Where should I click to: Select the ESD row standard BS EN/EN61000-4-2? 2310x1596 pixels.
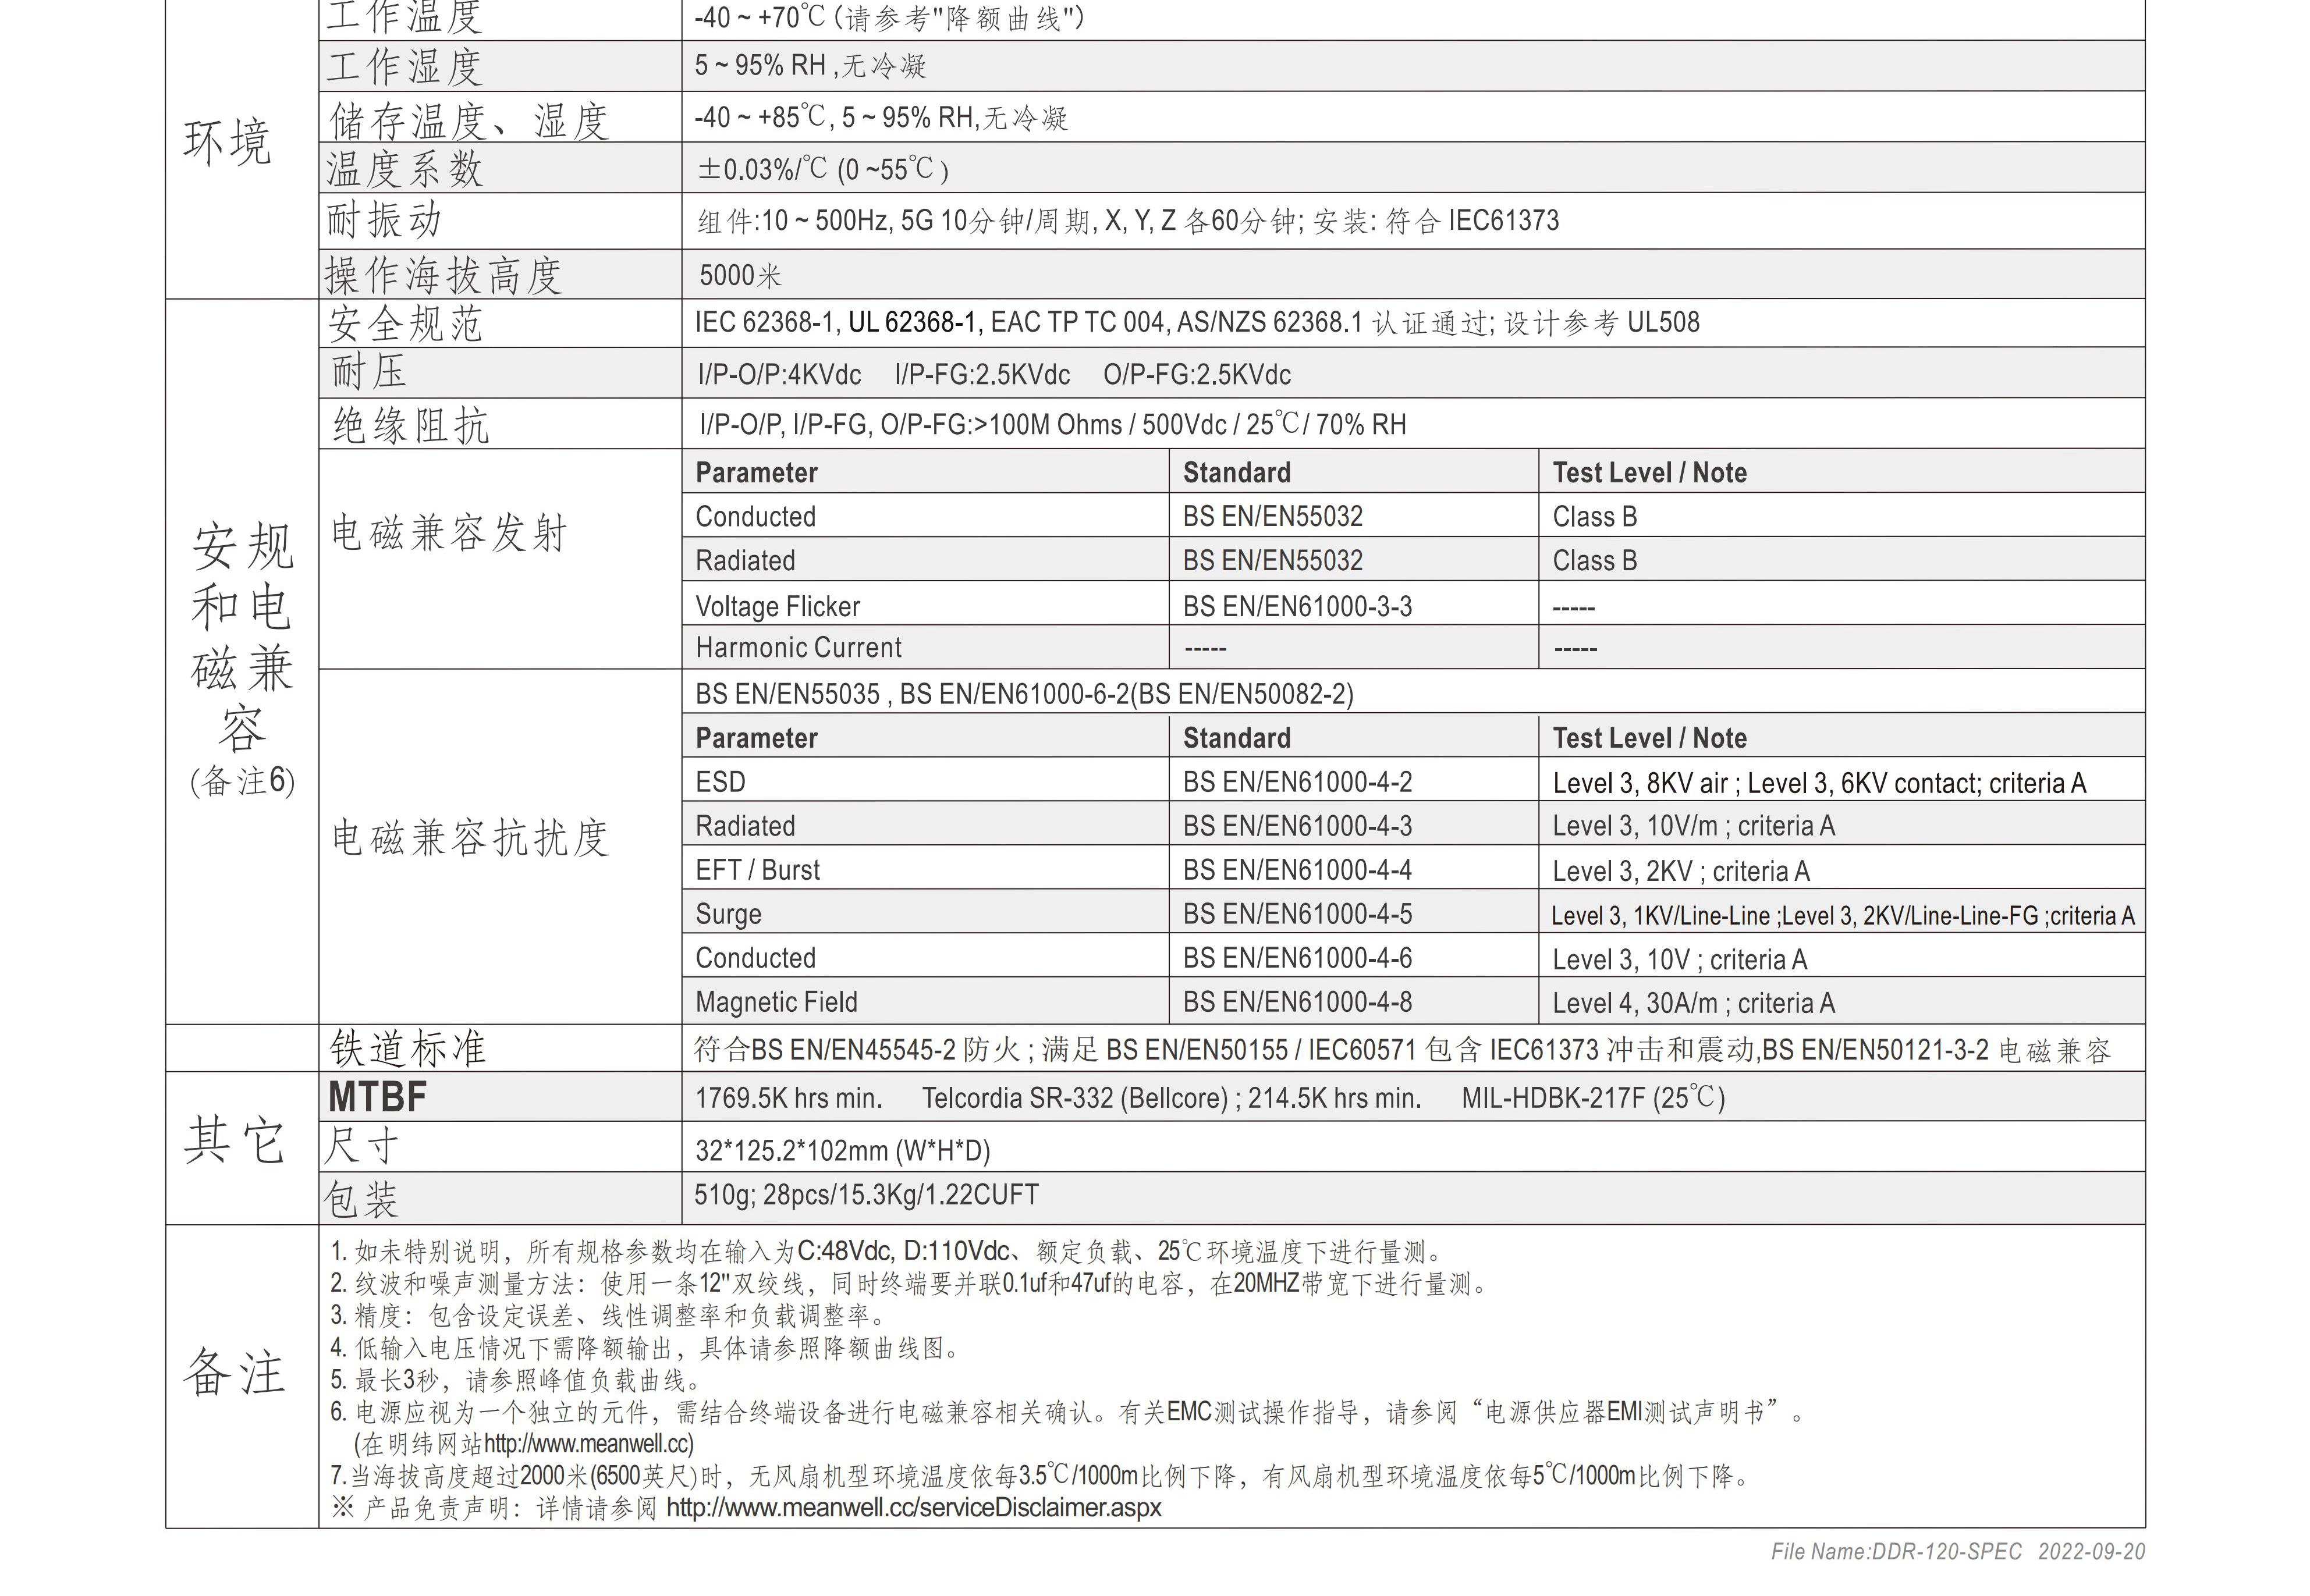coord(1297,782)
